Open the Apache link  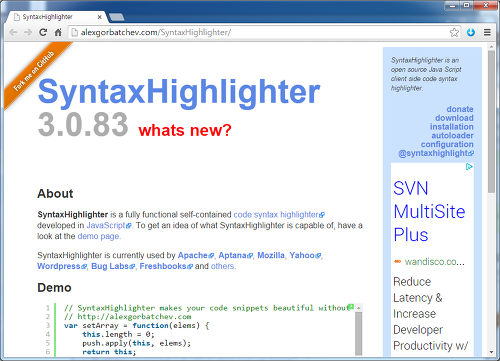pyautogui.click(x=196, y=255)
